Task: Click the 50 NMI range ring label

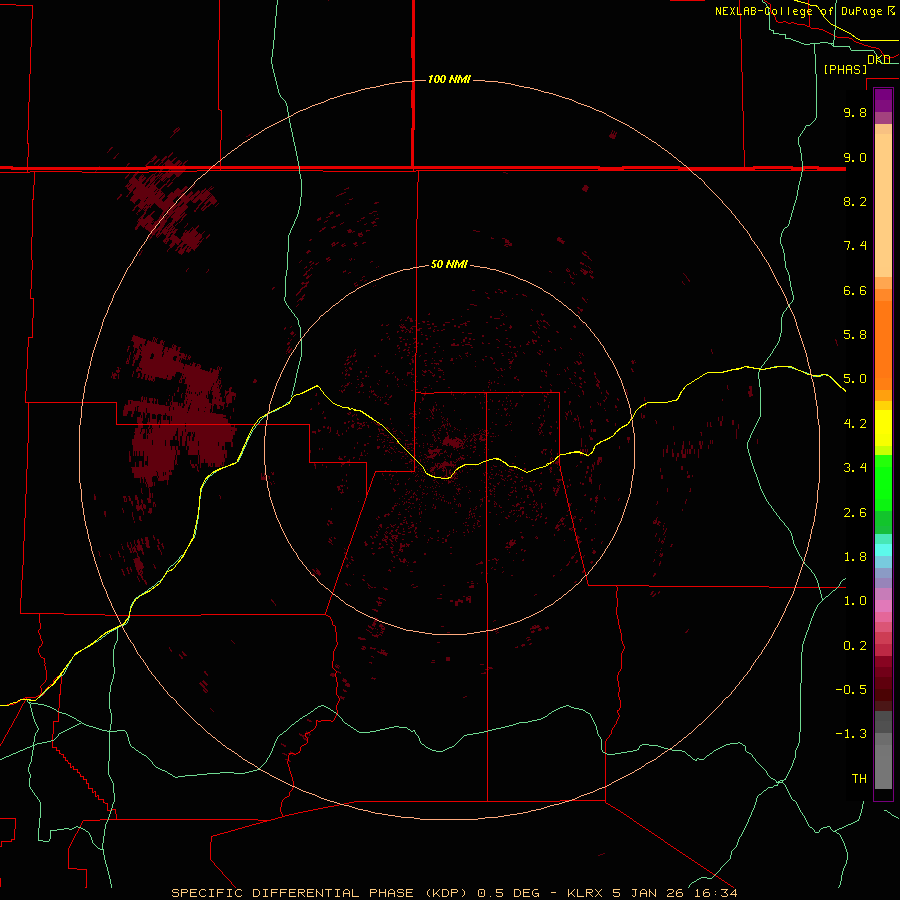Action: coord(449,264)
